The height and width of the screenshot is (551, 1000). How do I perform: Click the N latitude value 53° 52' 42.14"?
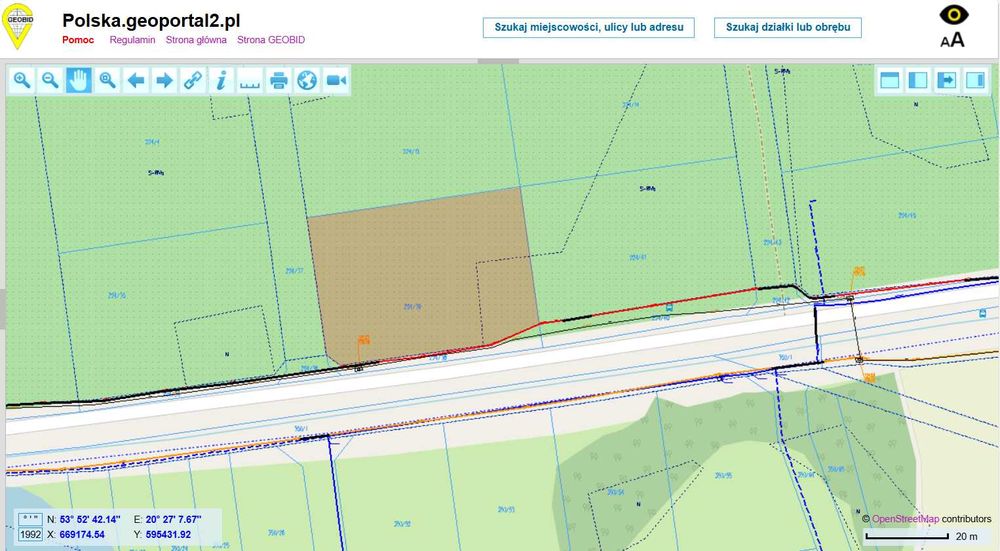tap(89, 520)
